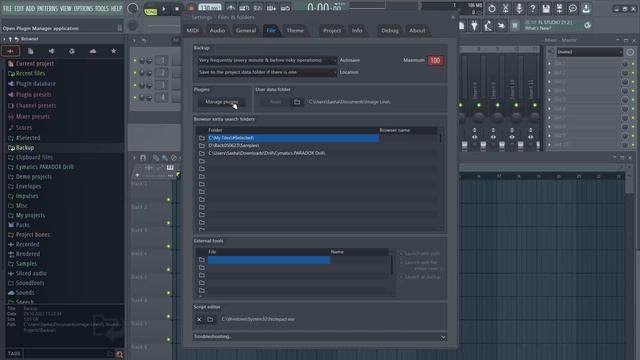Start playback with the play button
This screenshot has width=640, height=360.
(x=164, y=9)
